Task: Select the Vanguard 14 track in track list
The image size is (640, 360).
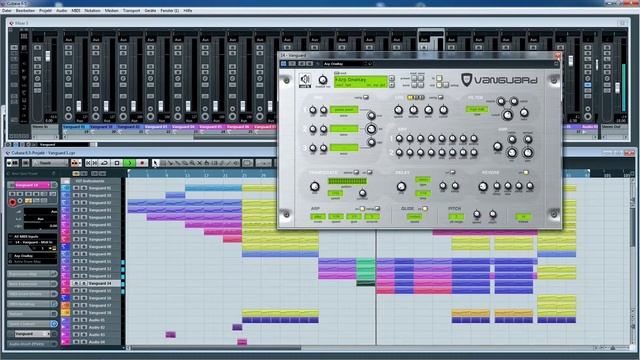Action: 100,283
